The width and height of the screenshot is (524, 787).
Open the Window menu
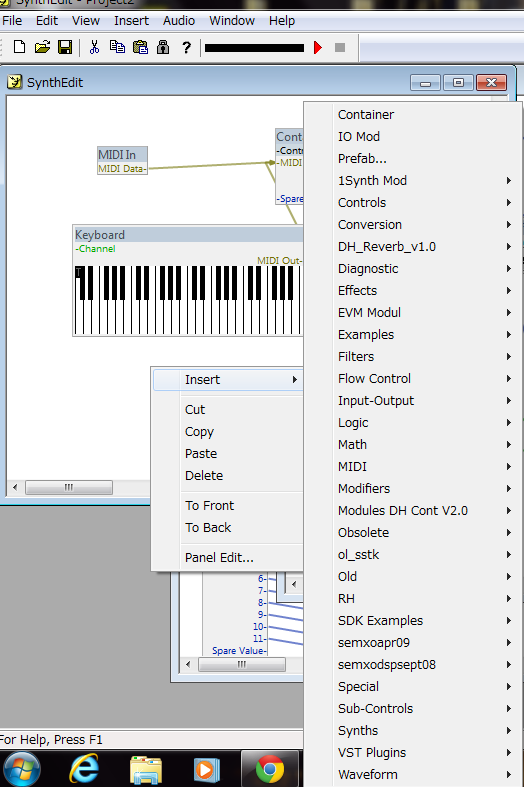232,21
